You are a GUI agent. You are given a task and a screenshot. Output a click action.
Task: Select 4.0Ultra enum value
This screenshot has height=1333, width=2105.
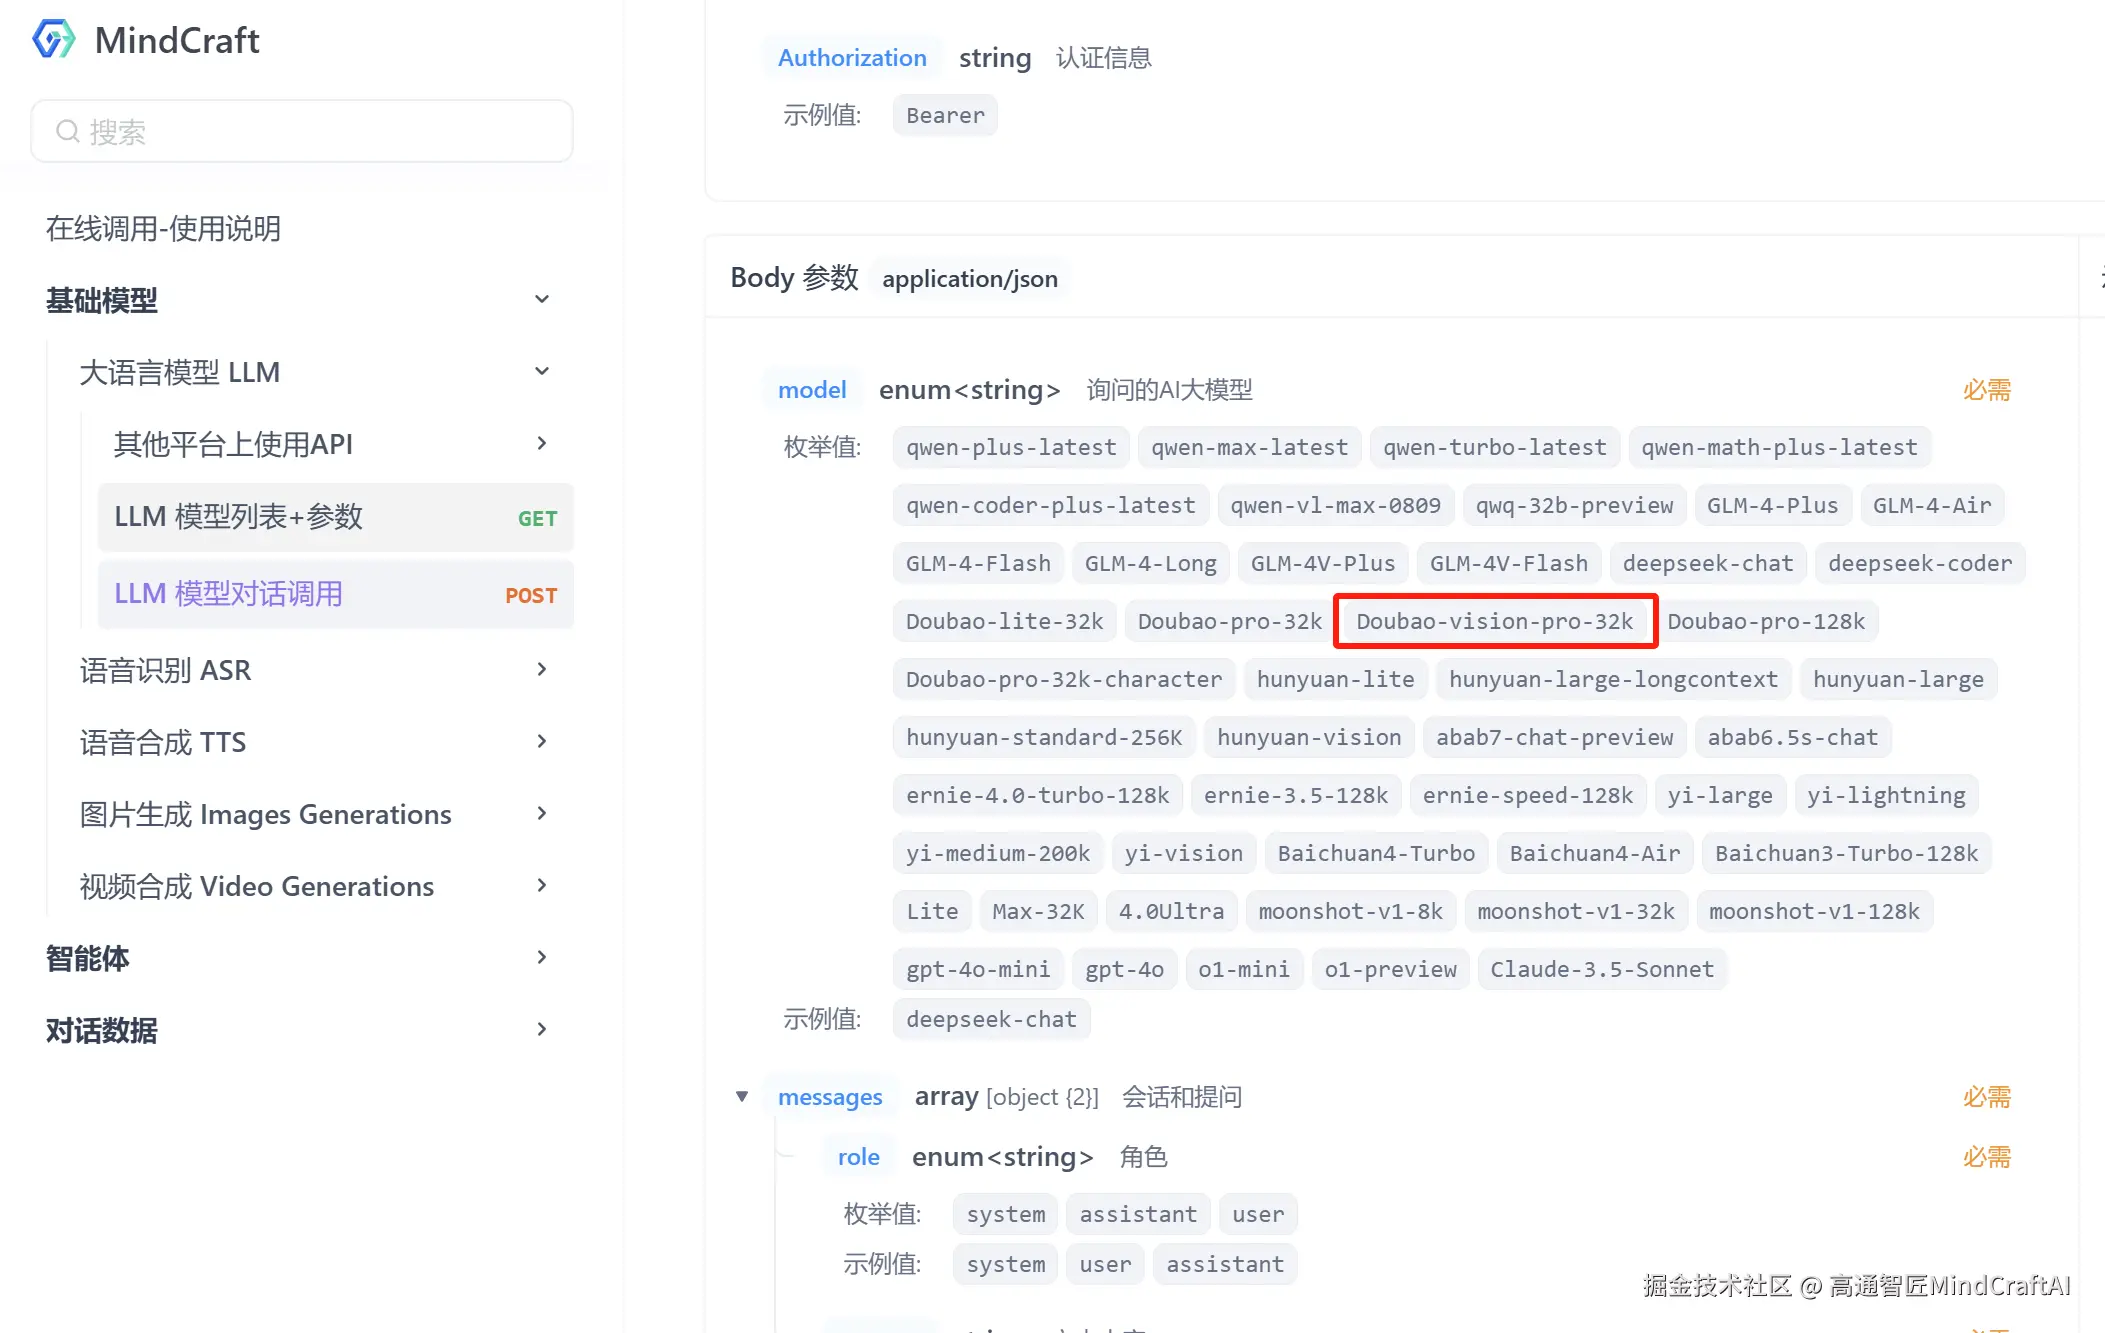coord(1171,912)
